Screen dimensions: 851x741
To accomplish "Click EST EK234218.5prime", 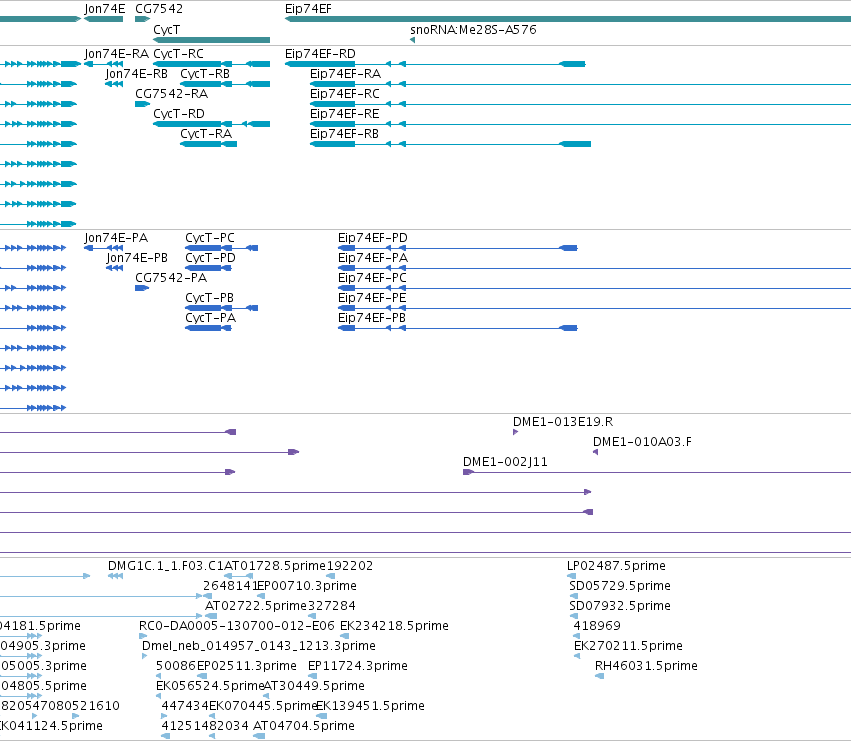I will [x=395, y=626].
